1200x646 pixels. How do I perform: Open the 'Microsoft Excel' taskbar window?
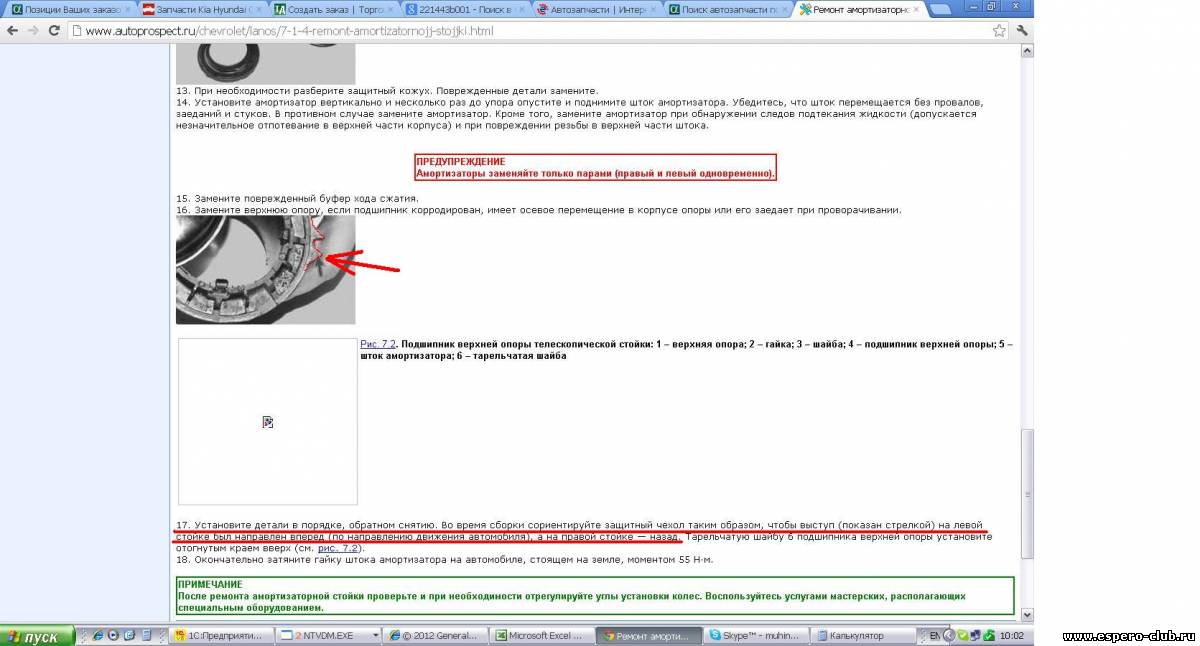pyautogui.click(x=541, y=635)
